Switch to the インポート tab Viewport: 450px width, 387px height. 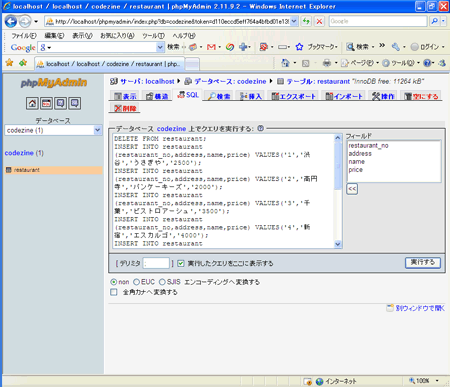click(344, 96)
